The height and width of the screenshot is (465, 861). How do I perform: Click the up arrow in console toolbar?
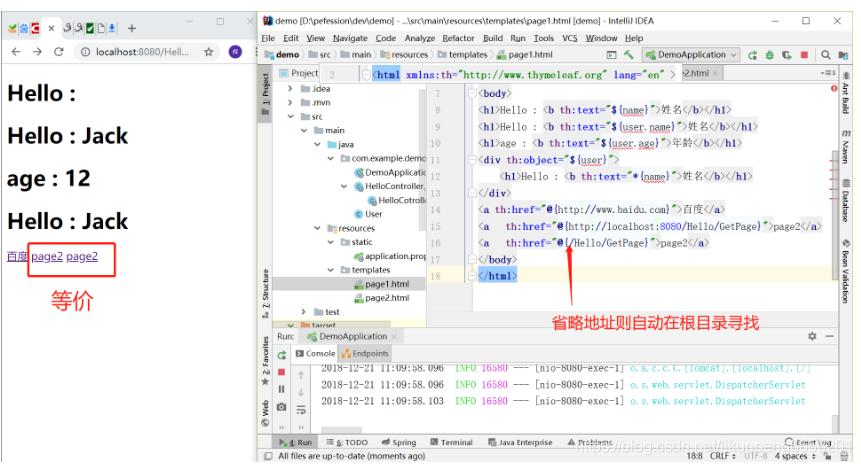click(301, 375)
